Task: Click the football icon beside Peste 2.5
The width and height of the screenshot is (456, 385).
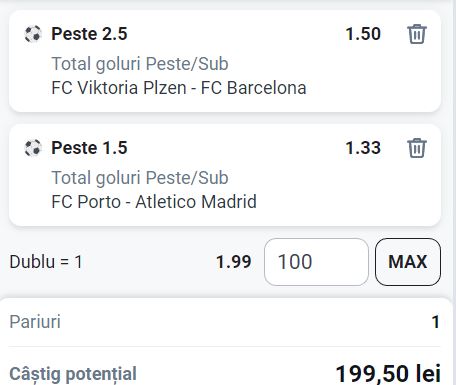Action: 33,34
